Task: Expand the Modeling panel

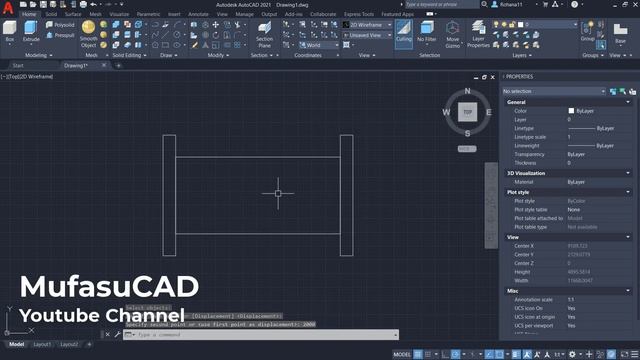Action: 39,55
